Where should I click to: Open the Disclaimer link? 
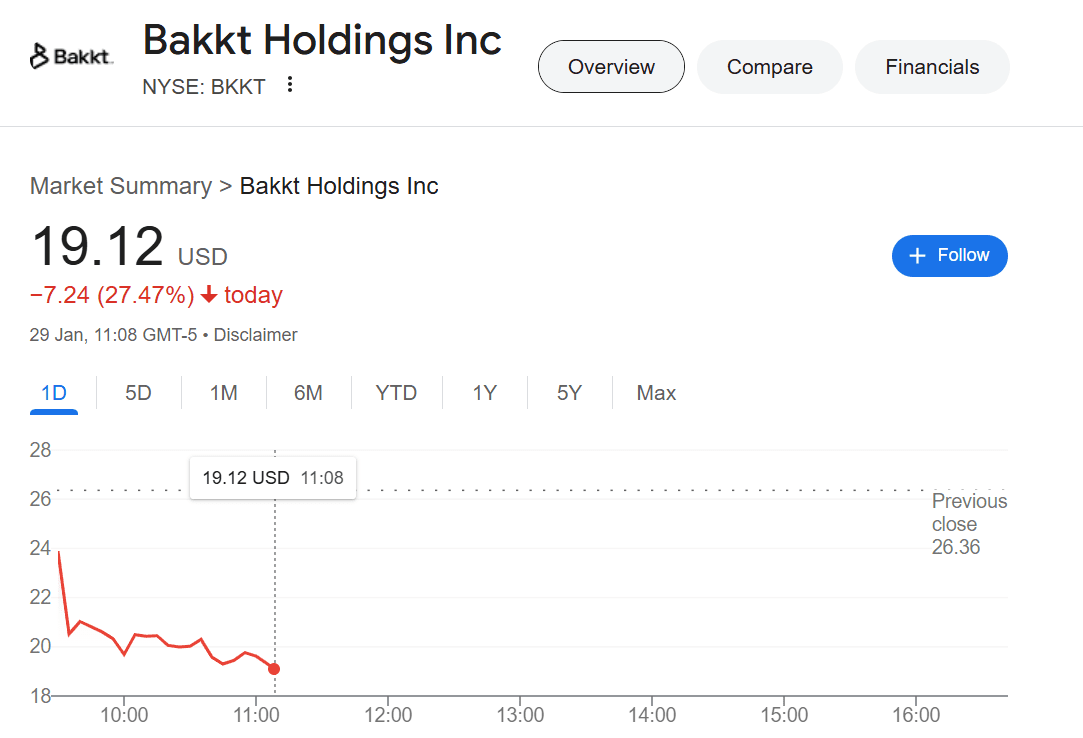[x=255, y=335]
